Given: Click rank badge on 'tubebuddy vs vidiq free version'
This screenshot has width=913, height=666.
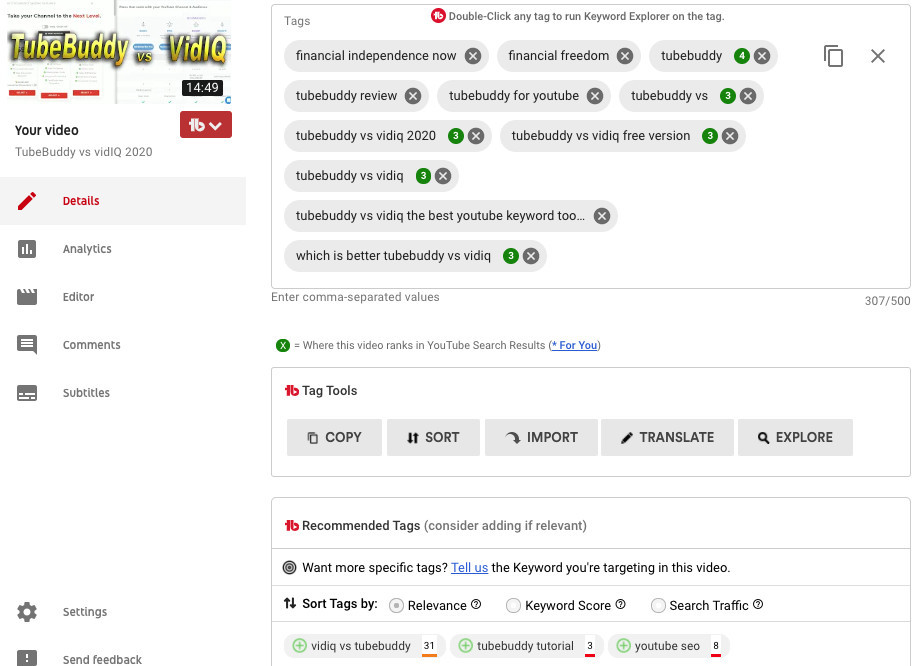Looking at the screenshot, I should [709, 136].
